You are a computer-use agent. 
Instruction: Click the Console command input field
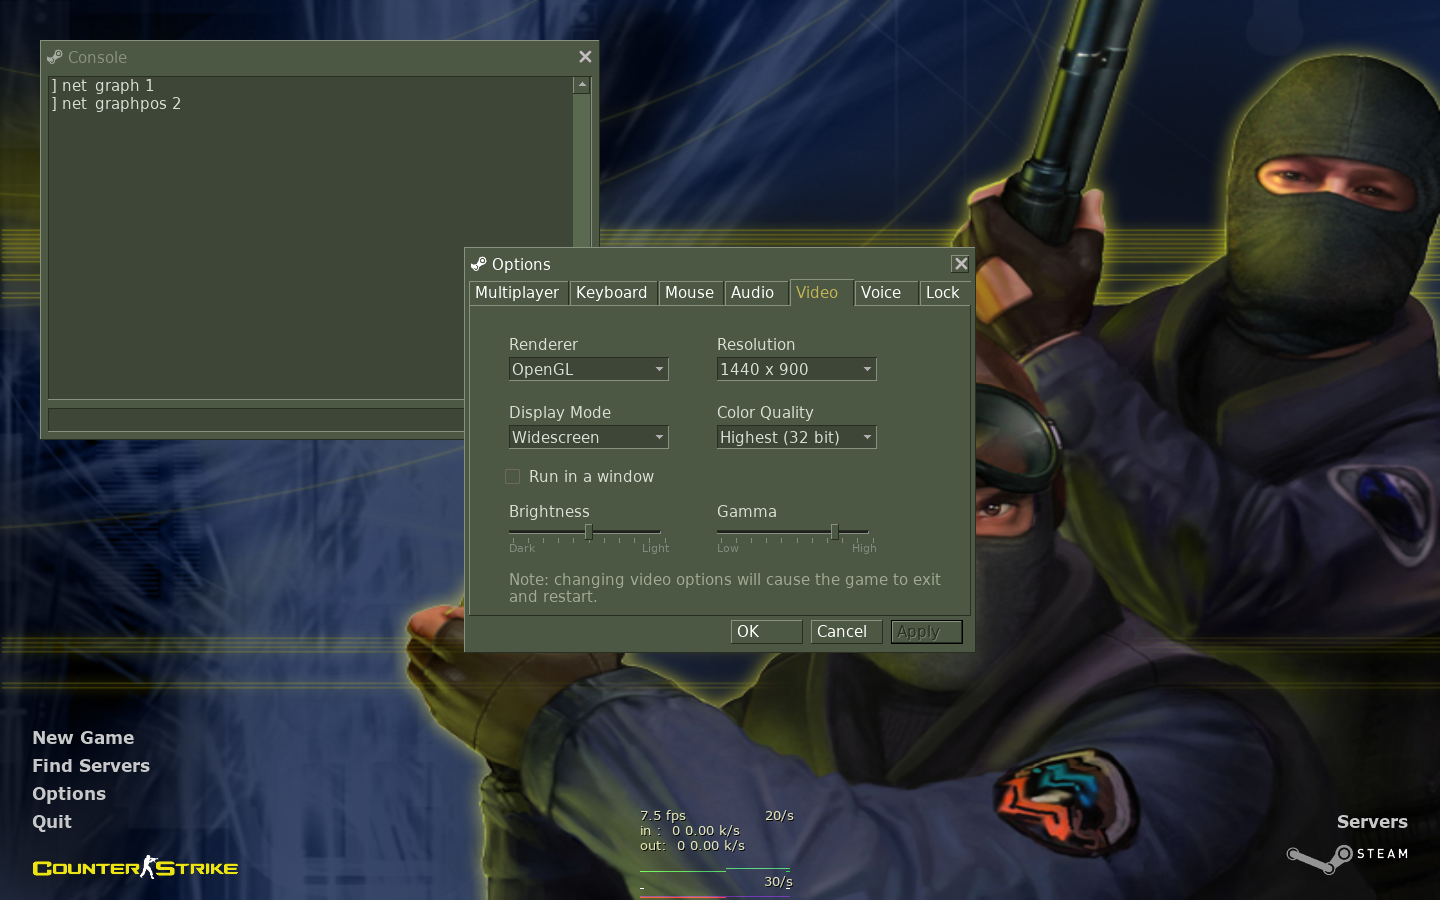(256, 419)
